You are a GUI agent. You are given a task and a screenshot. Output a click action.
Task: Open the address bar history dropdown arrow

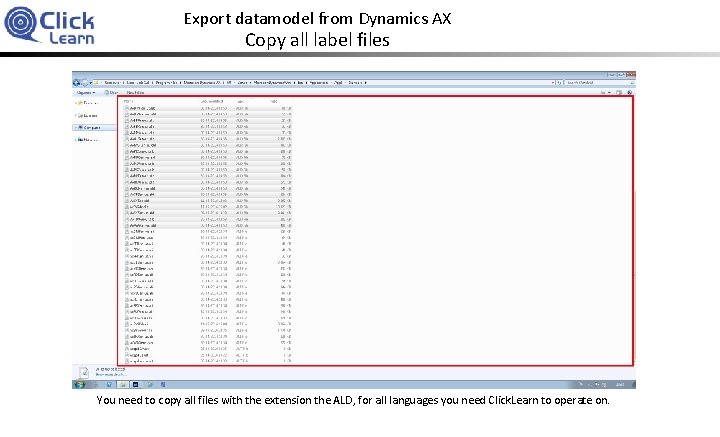(x=553, y=83)
